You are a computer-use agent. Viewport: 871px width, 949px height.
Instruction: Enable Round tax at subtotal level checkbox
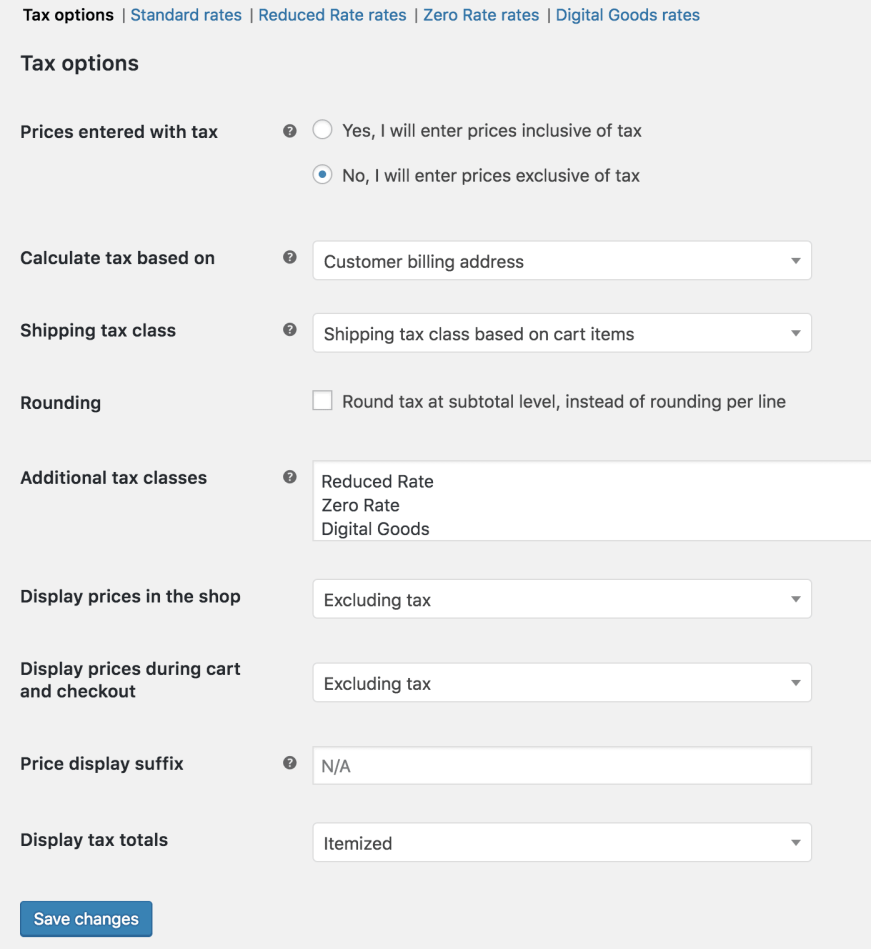322,401
